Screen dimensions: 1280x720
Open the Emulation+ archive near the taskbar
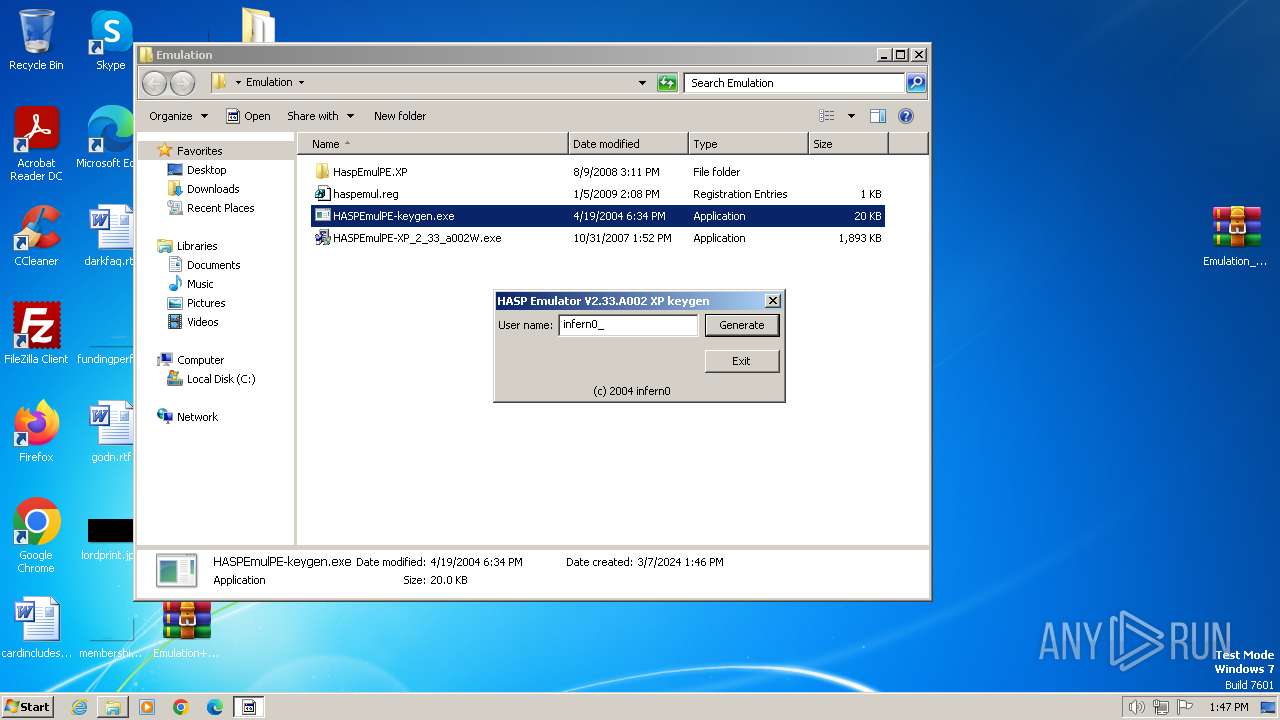(186, 630)
